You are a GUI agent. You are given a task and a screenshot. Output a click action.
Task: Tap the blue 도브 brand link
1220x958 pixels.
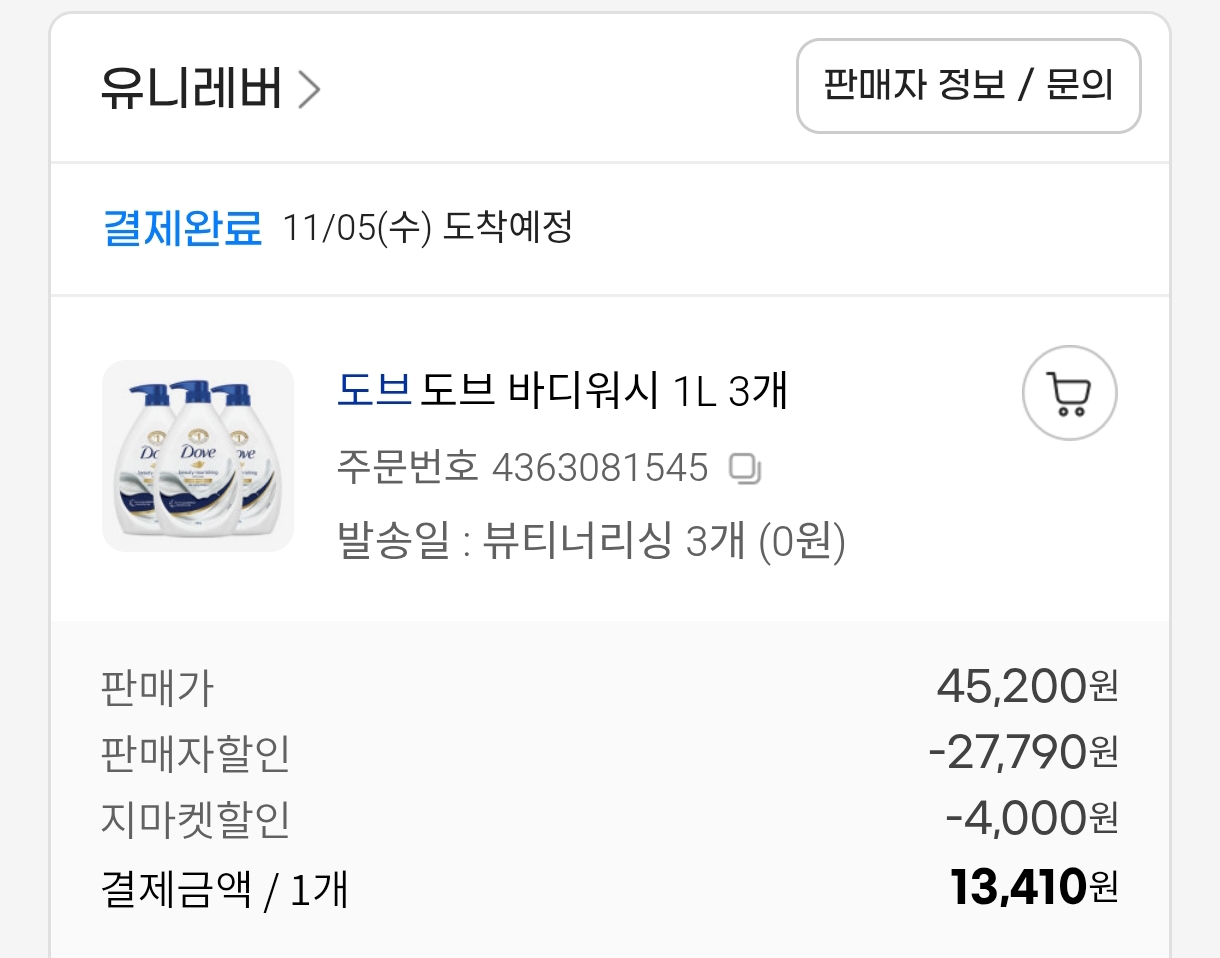tap(374, 391)
